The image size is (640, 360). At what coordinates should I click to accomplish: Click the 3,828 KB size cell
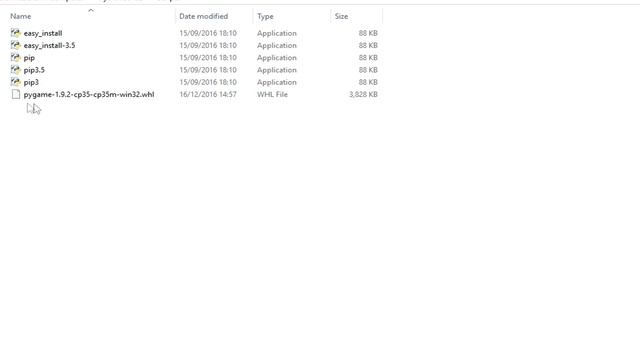363,94
